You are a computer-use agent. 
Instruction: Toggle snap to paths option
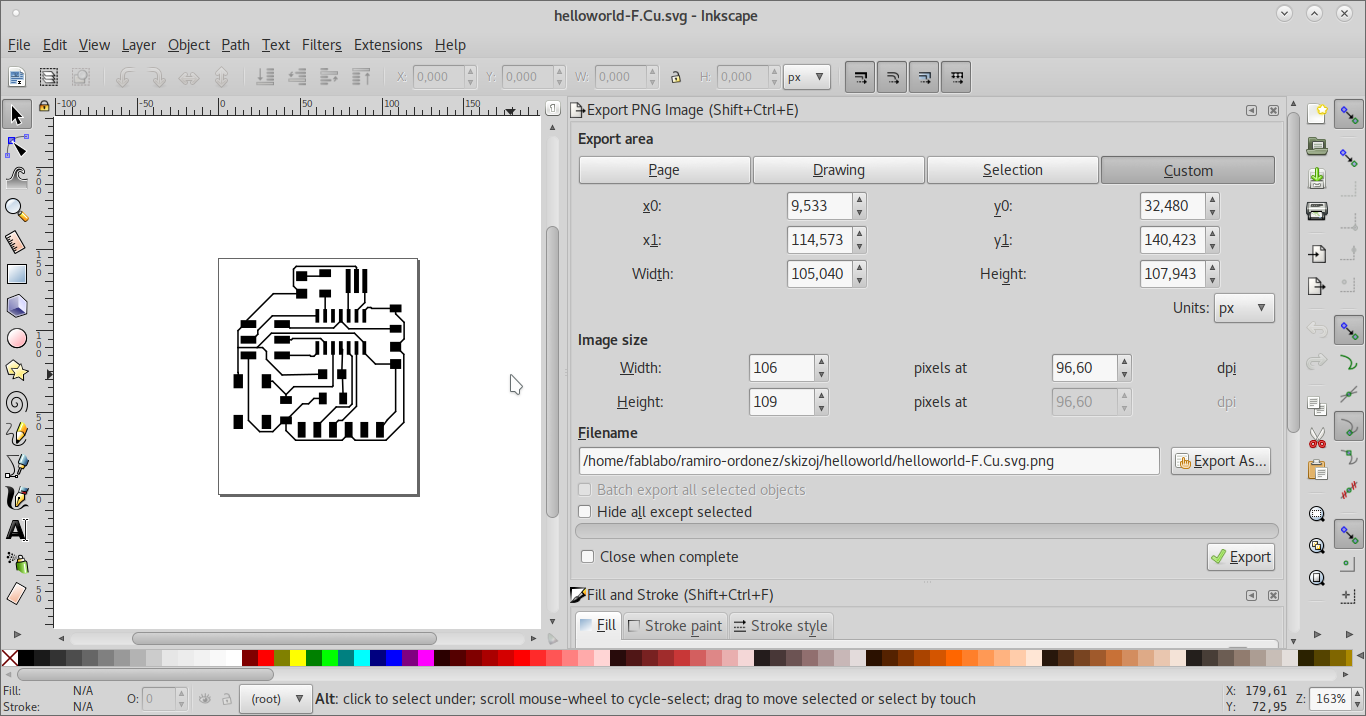click(1349, 362)
